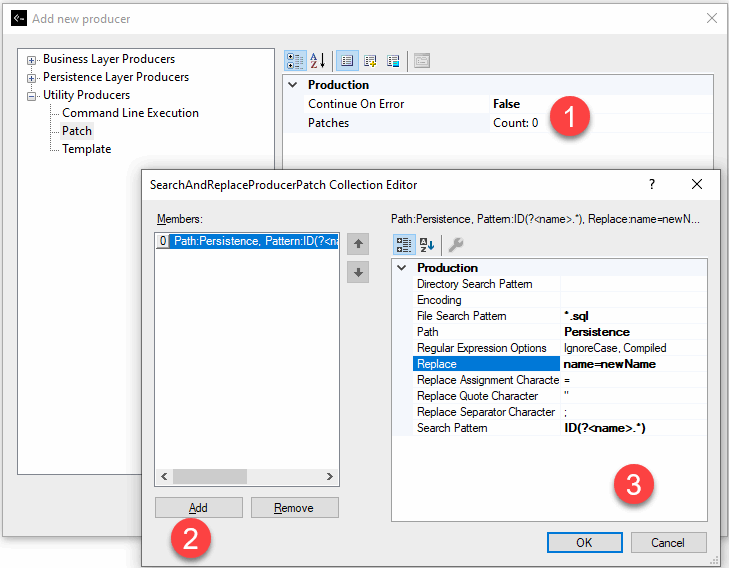Select Utility Producers tree label
729x568 pixels.
tap(86, 95)
